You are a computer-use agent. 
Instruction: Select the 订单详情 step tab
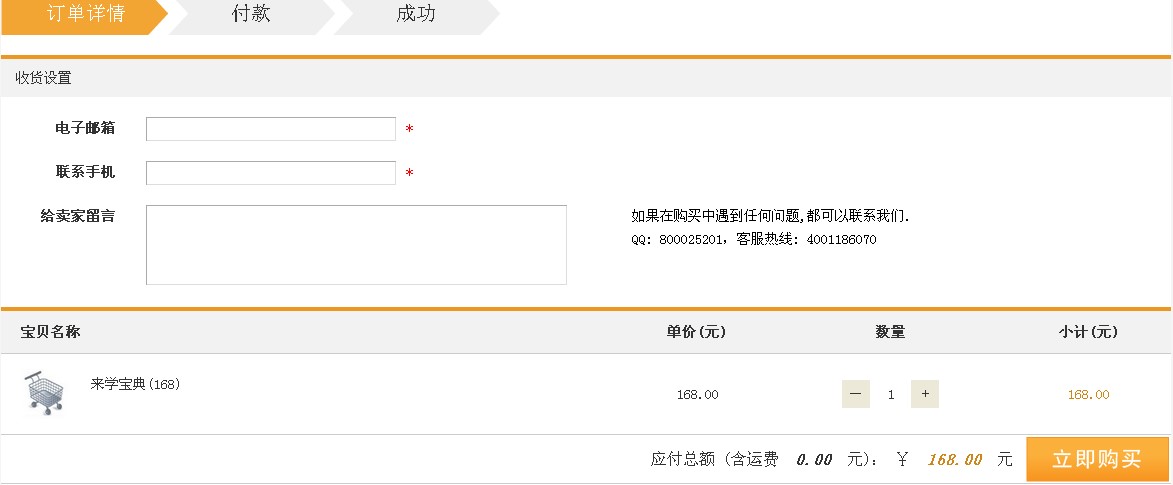[84, 14]
